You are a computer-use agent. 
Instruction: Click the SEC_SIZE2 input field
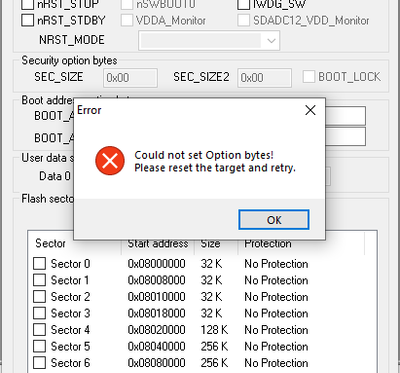tap(264, 78)
